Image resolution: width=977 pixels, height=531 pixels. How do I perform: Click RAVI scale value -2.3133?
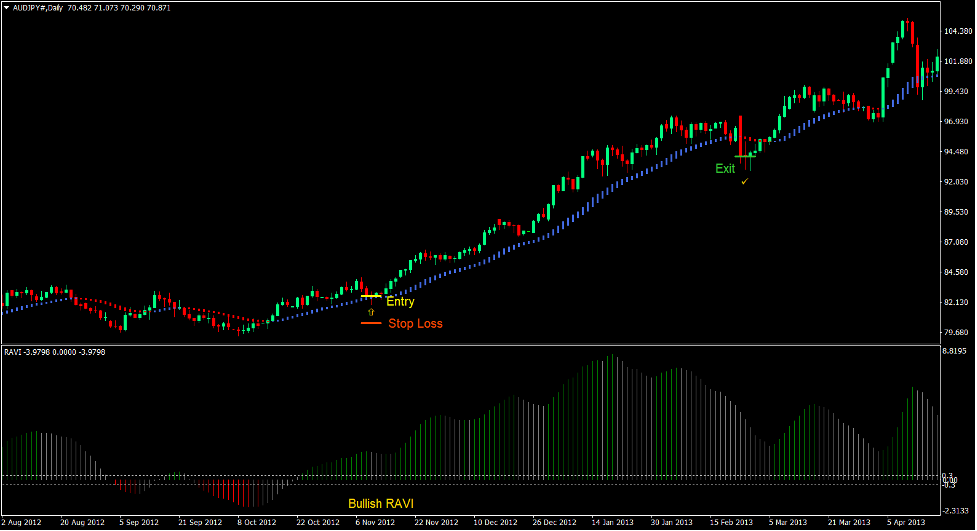pos(955,511)
